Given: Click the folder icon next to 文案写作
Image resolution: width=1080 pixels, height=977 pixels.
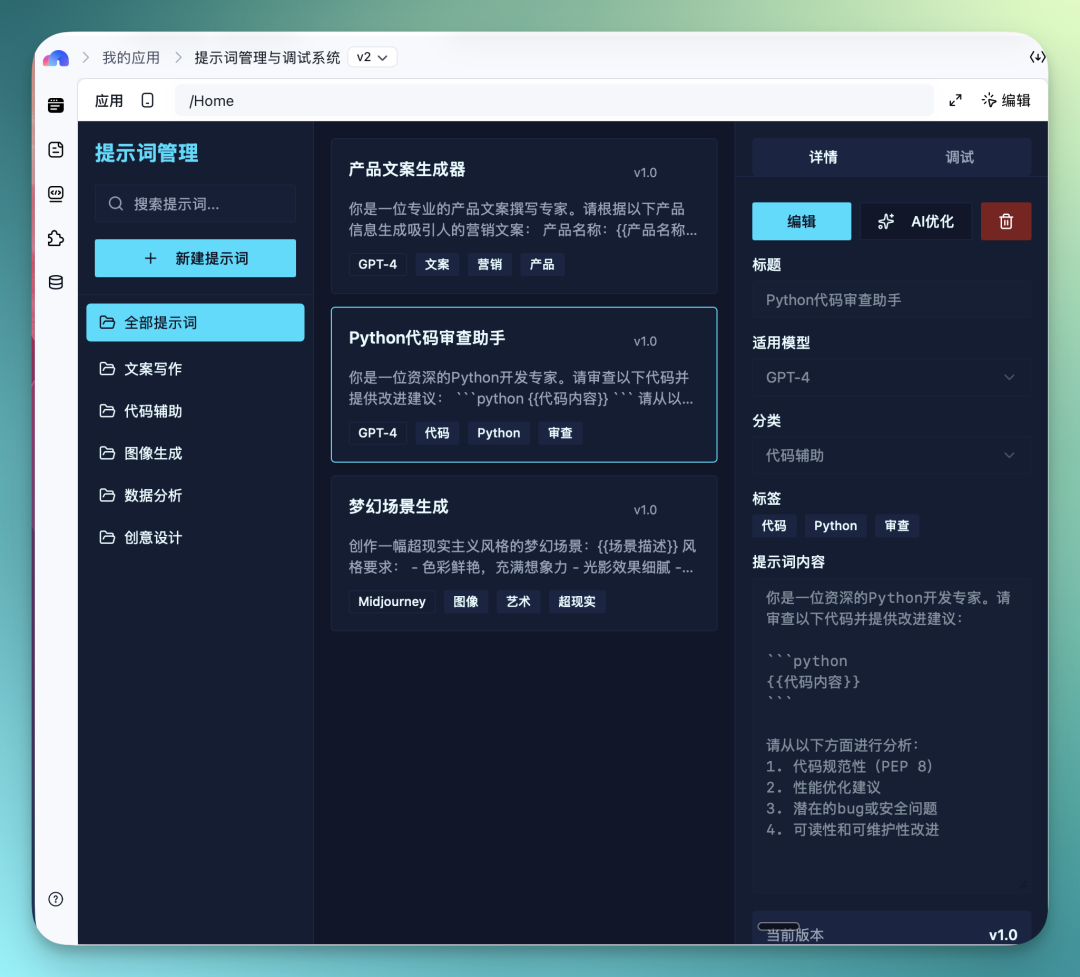Looking at the screenshot, I should tap(107, 369).
